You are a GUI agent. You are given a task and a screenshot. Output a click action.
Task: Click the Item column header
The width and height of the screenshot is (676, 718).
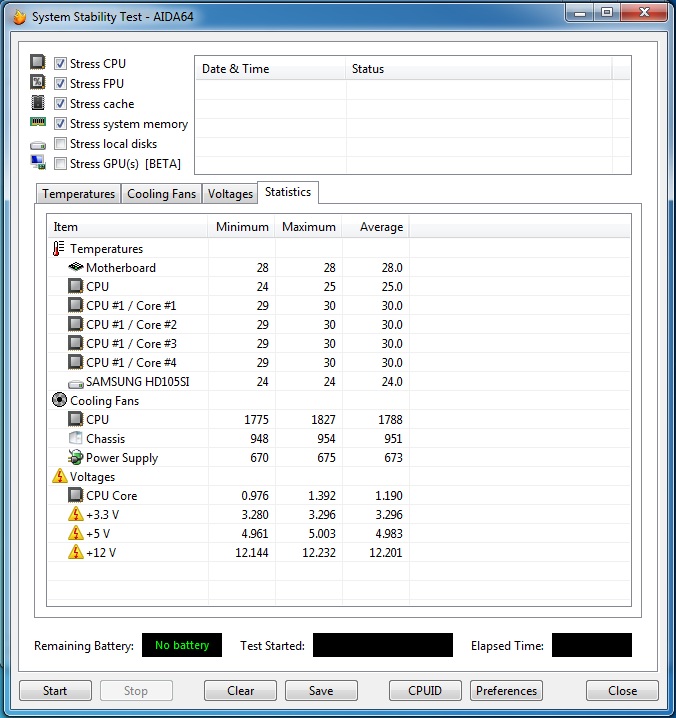[x=128, y=227]
